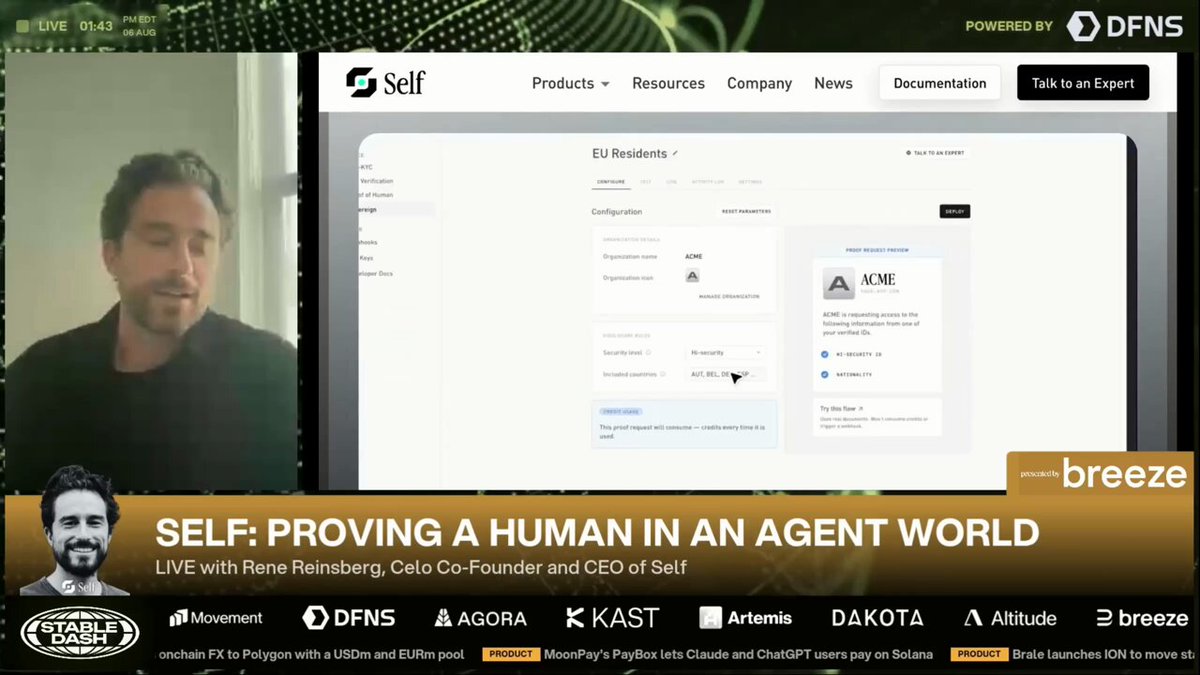Screen dimensions: 1200x675
Task: Click the info icon next to Security level
Action: click(x=648, y=353)
